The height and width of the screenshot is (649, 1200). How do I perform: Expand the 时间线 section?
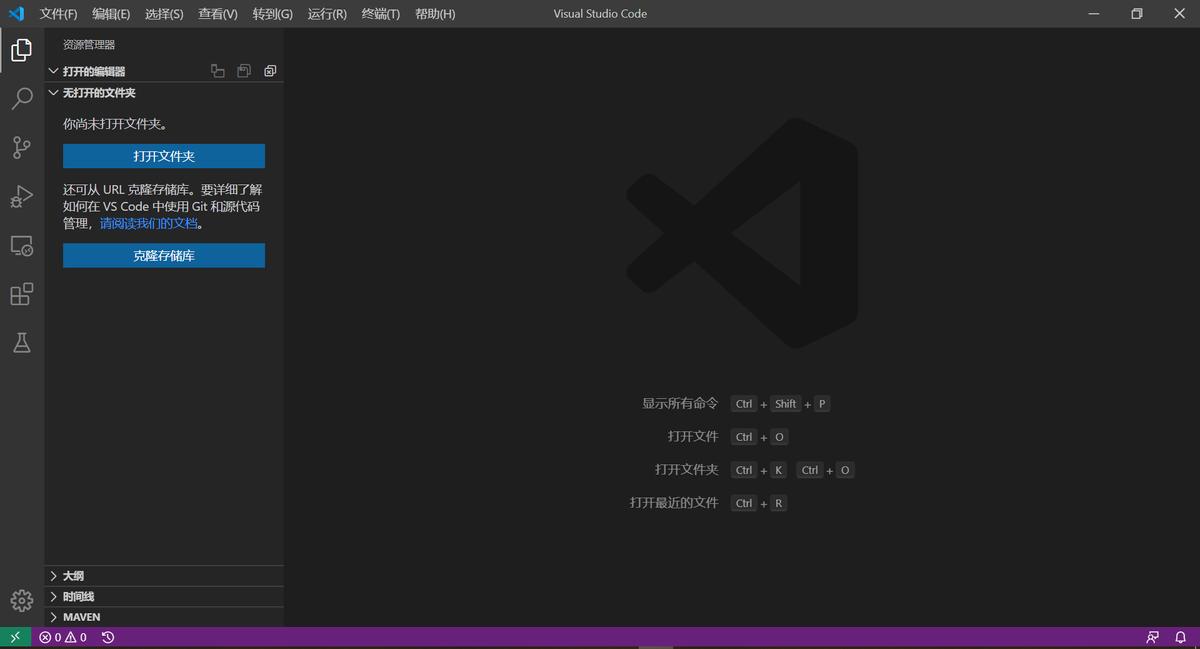point(78,596)
